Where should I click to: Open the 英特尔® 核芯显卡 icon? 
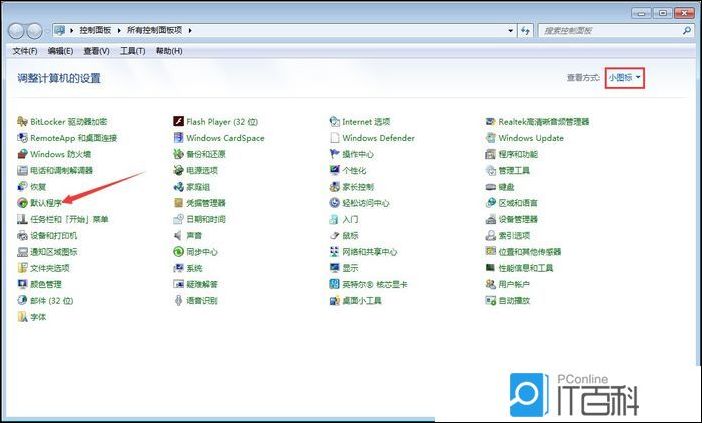334,284
